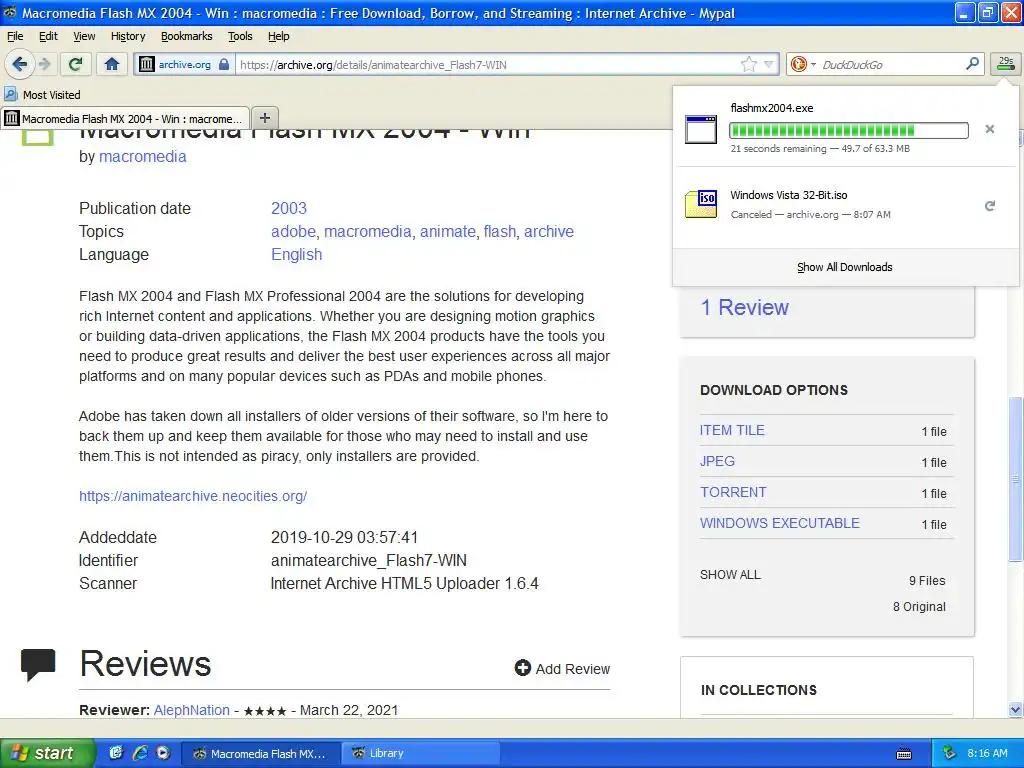Open the File menu
This screenshot has height=768, width=1024.
[x=15, y=36]
